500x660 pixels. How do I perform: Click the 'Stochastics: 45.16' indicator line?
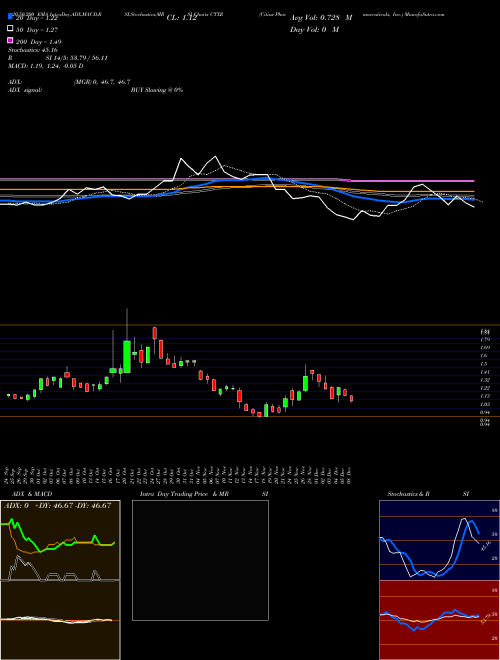[x=33, y=50]
